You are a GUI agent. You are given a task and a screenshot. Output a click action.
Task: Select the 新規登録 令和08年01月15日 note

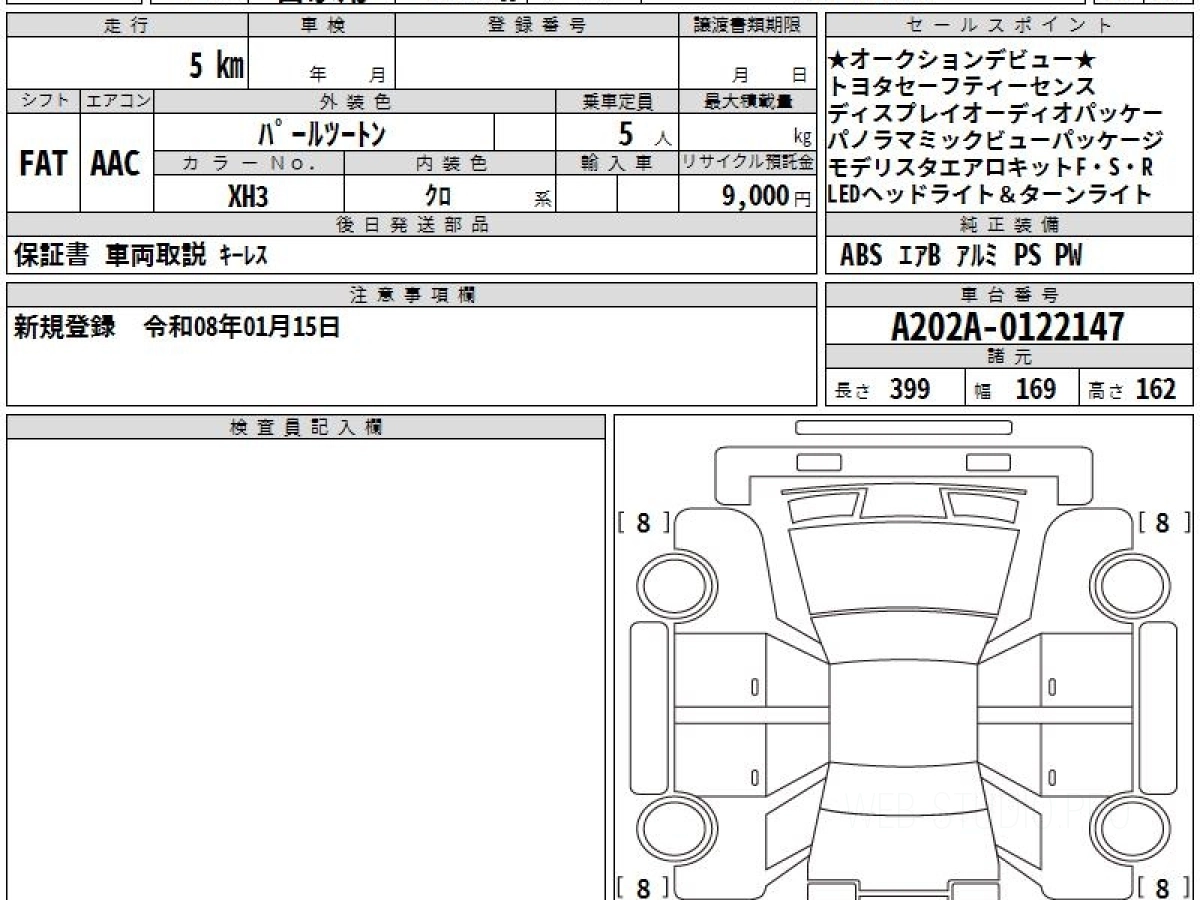pyautogui.click(x=177, y=326)
